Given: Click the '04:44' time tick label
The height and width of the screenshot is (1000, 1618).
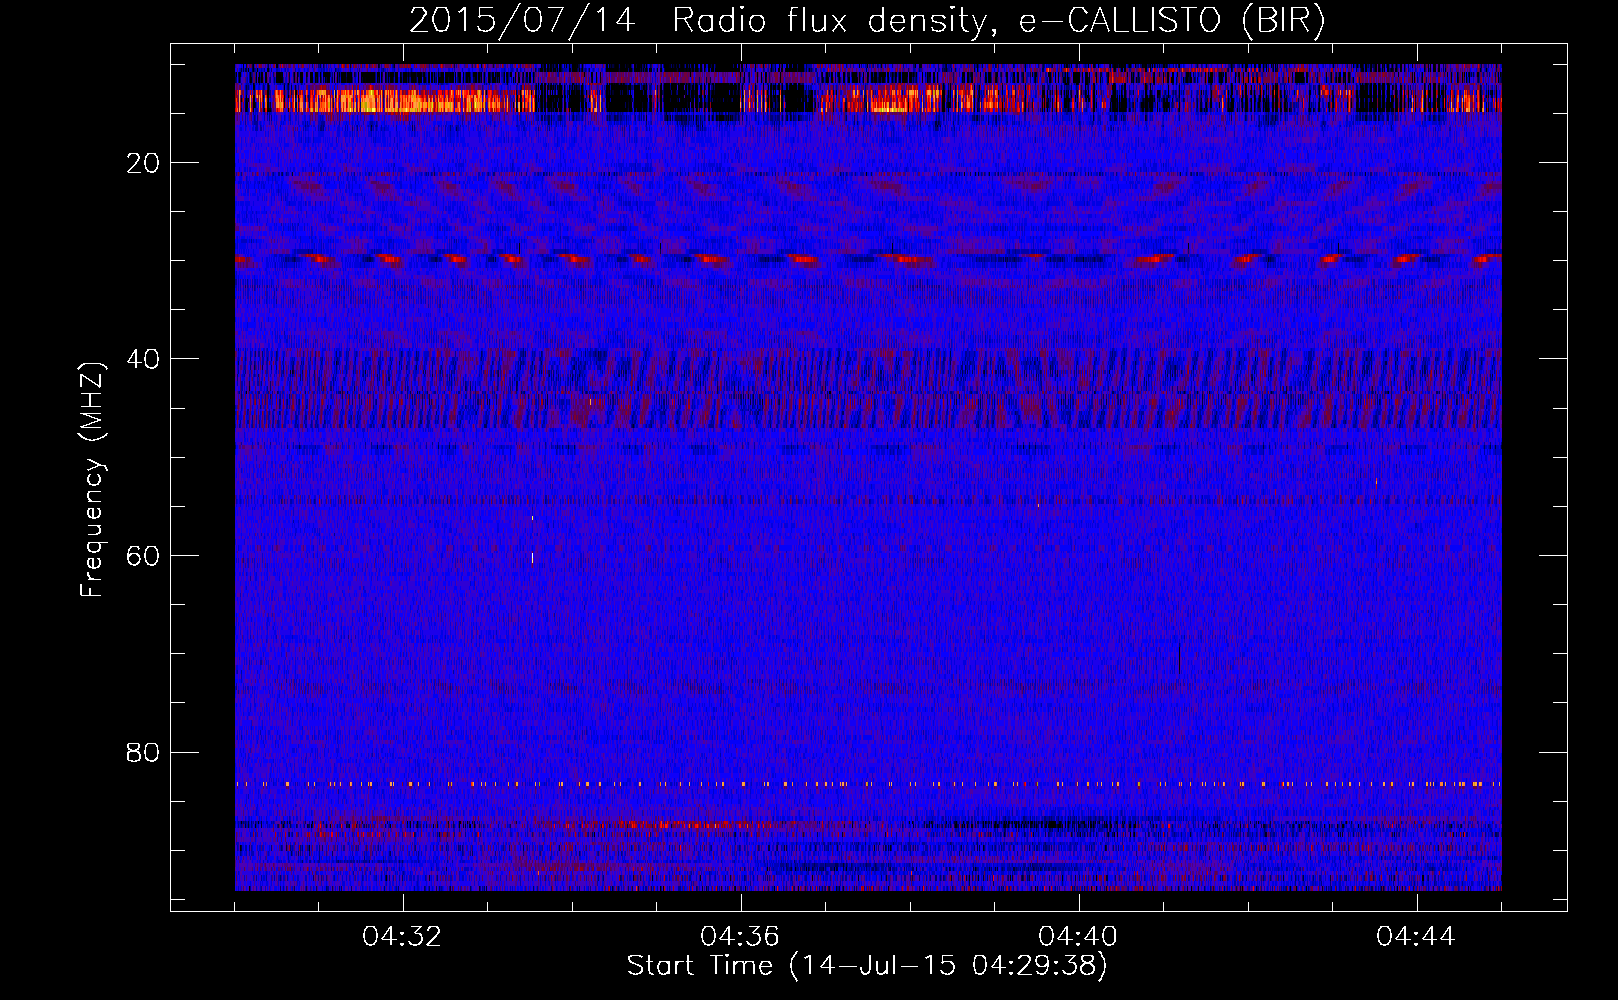Looking at the screenshot, I should (x=1416, y=937).
